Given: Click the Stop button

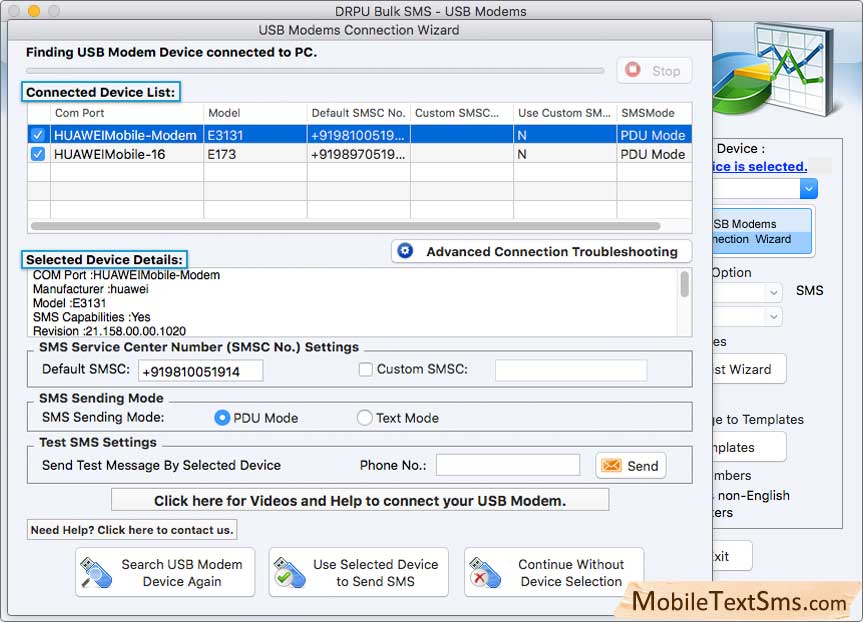Looking at the screenshot, I should click(654, 70).
